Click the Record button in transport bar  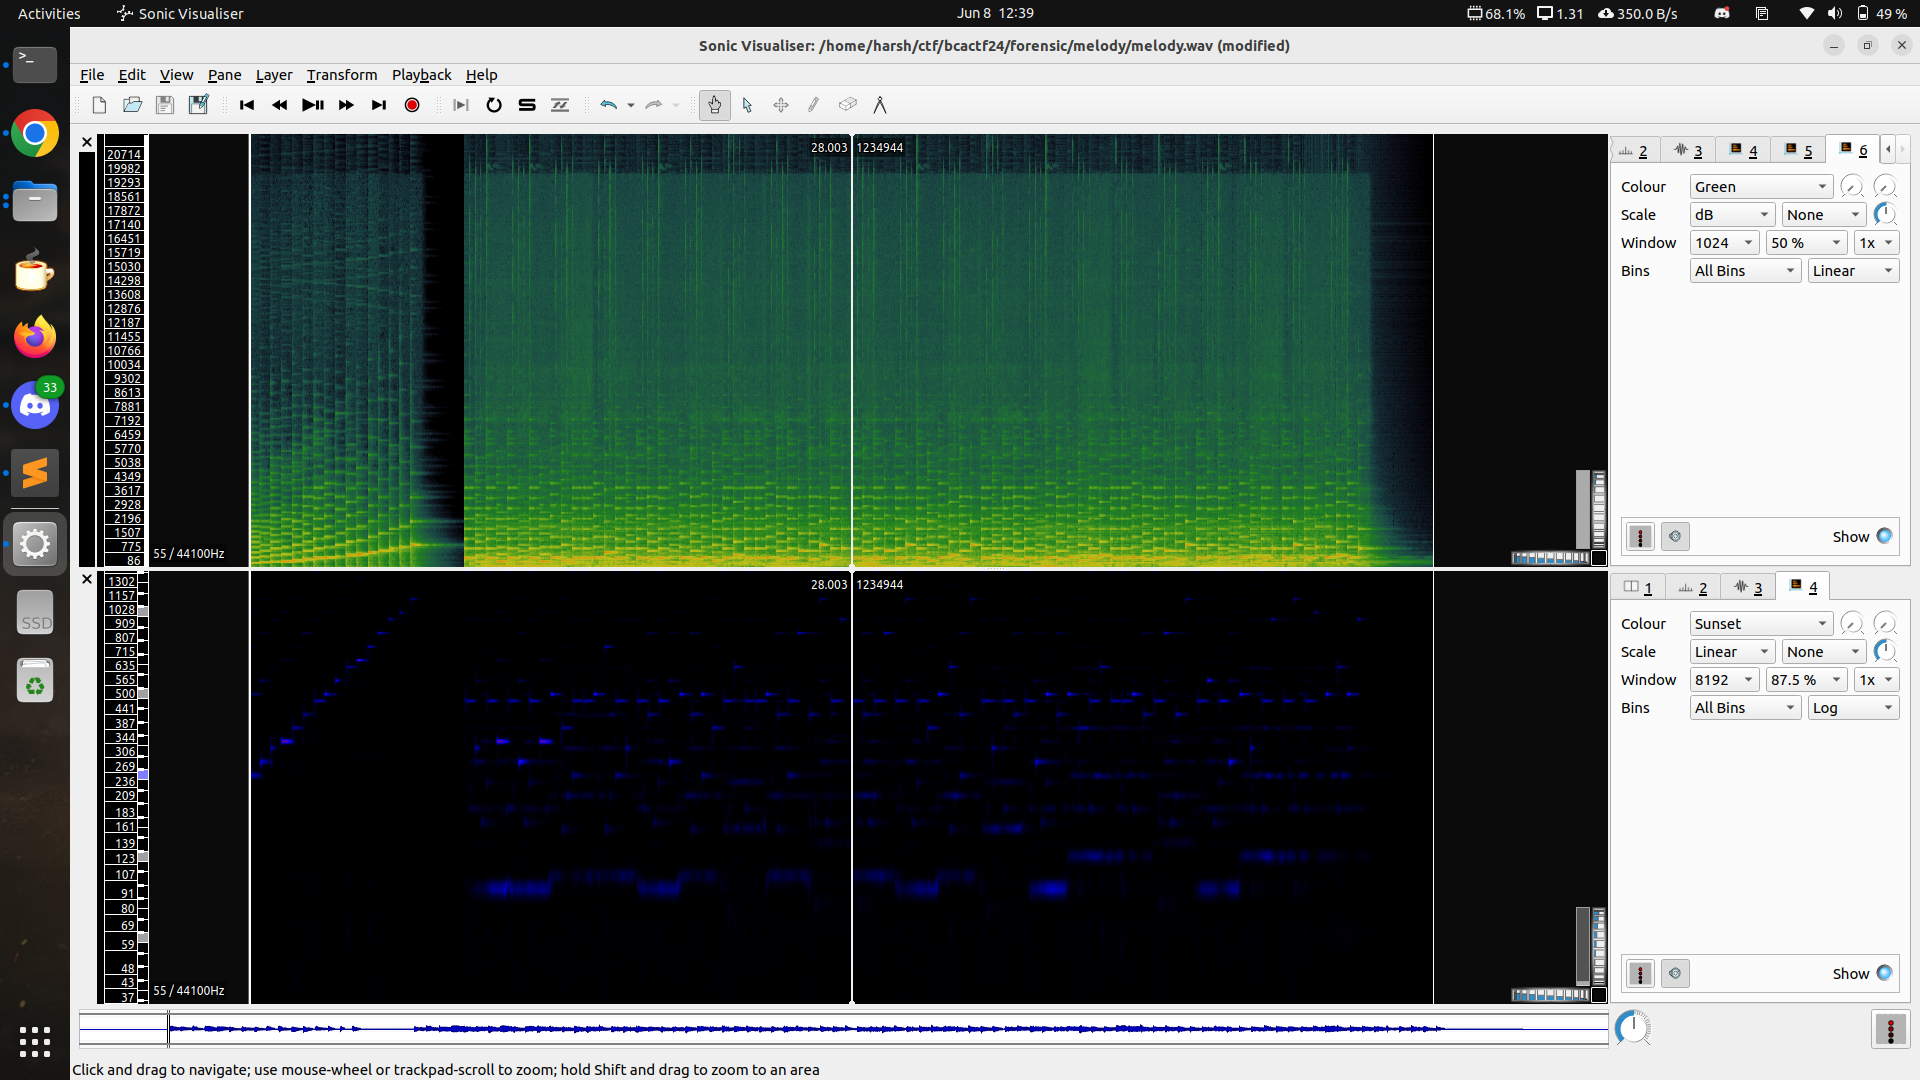(x=411, y=104)
